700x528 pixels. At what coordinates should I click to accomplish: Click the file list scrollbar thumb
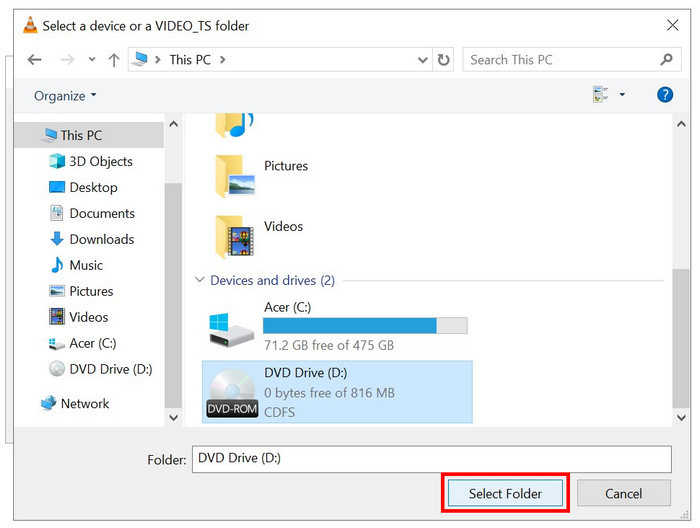681,338
